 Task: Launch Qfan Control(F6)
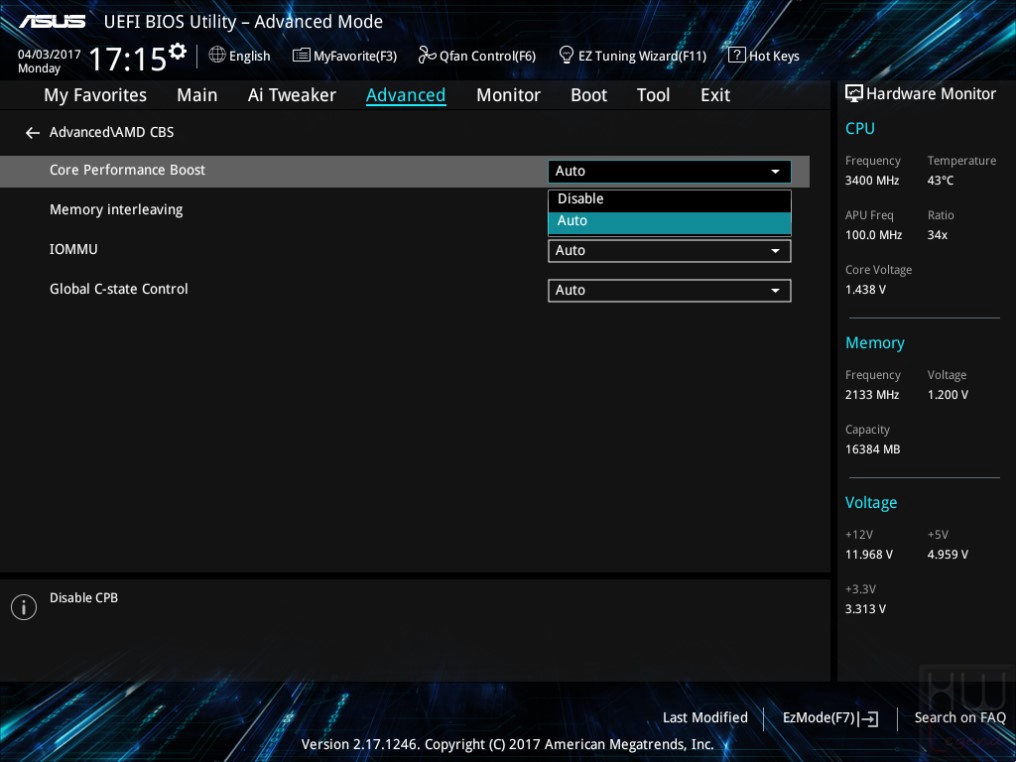(x=487, y=56)
